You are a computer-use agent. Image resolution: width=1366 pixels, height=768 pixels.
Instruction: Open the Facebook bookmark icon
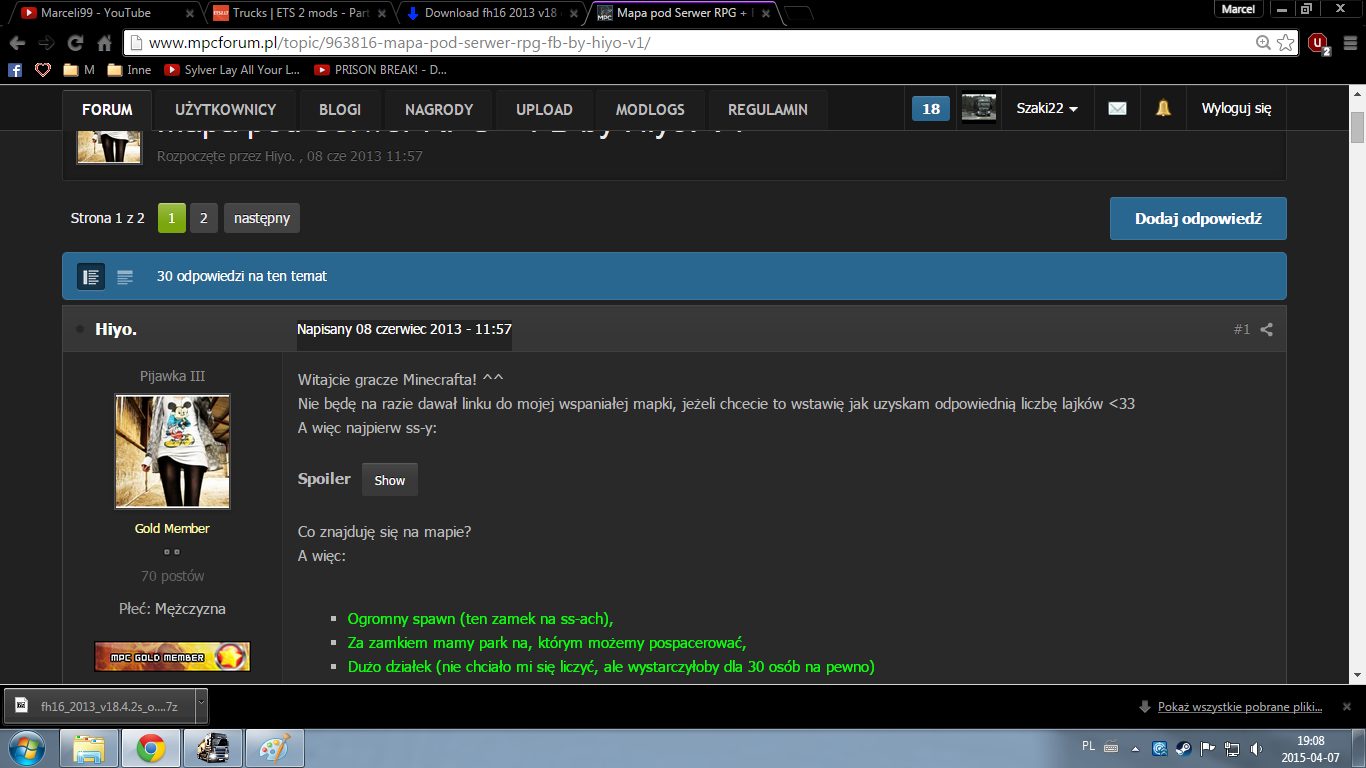click(14, 70)
